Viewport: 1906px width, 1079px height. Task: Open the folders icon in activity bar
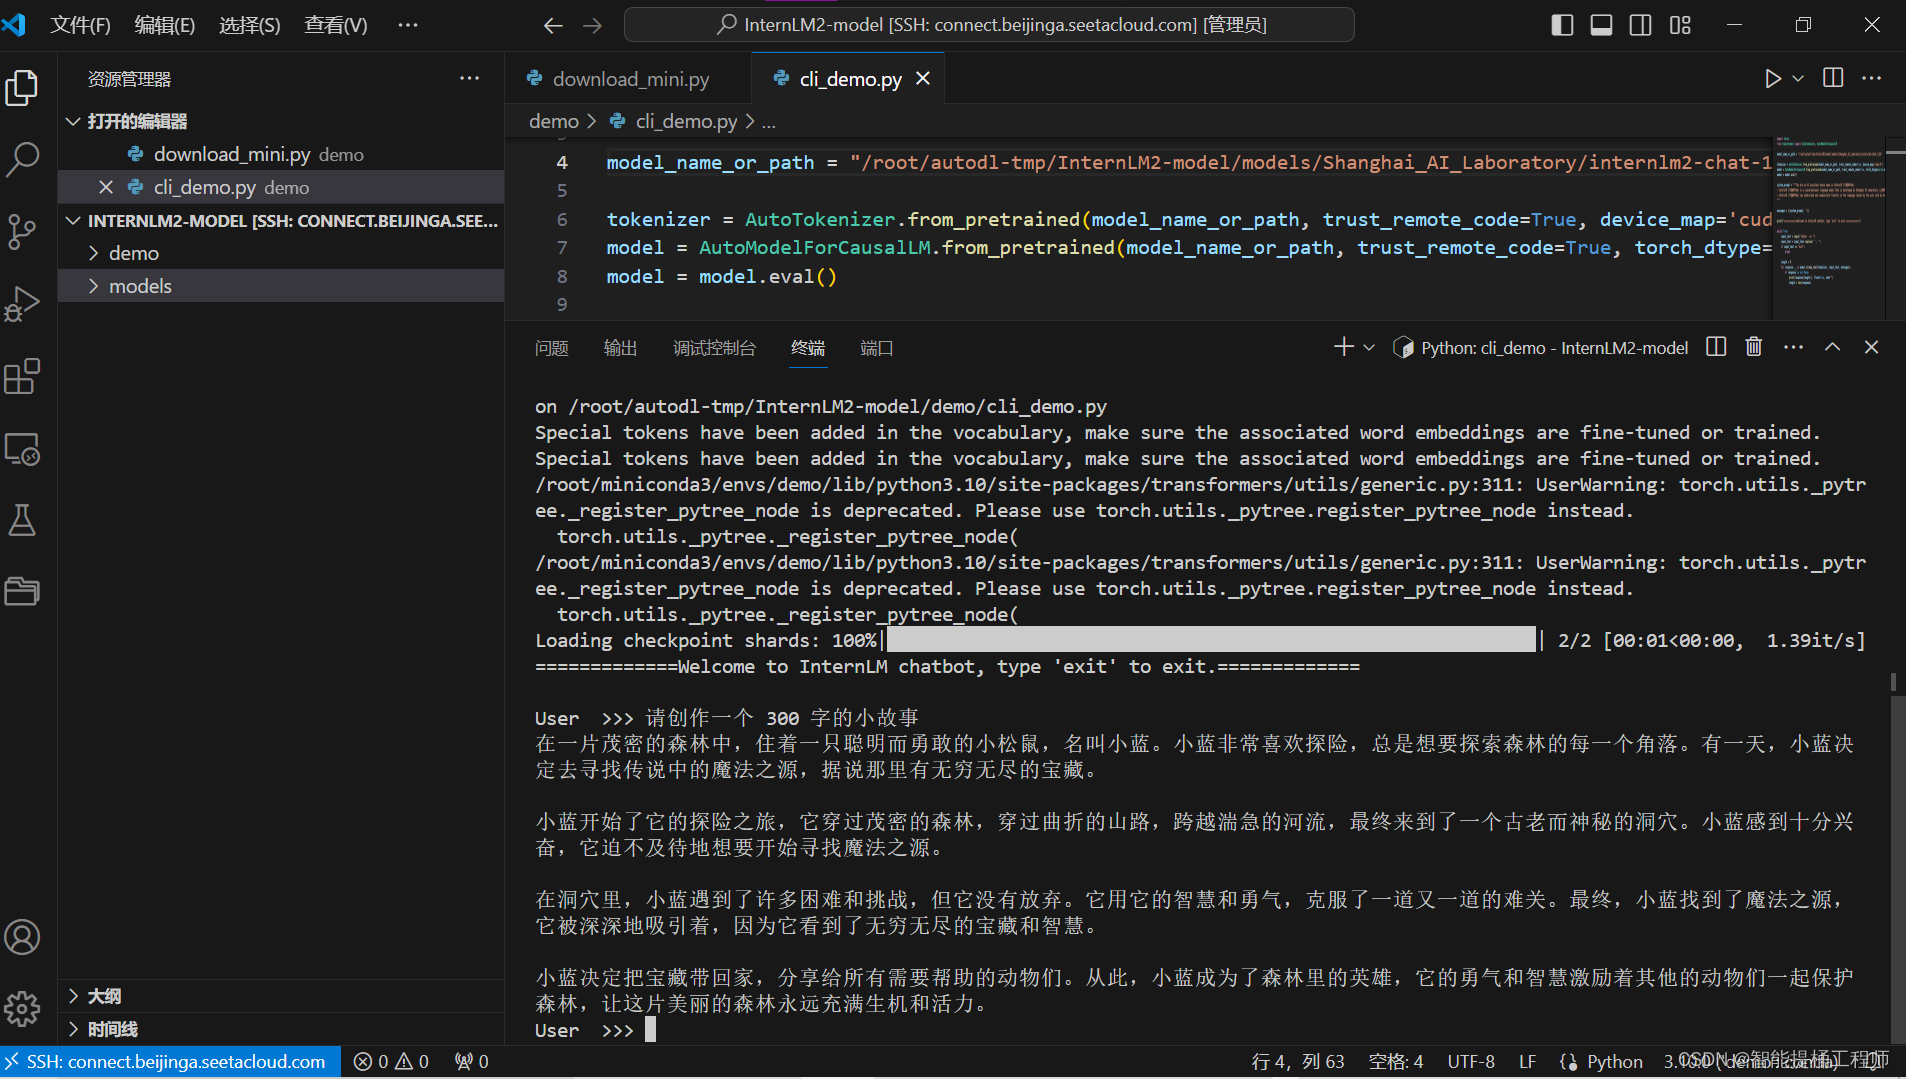tap(22, 592)
